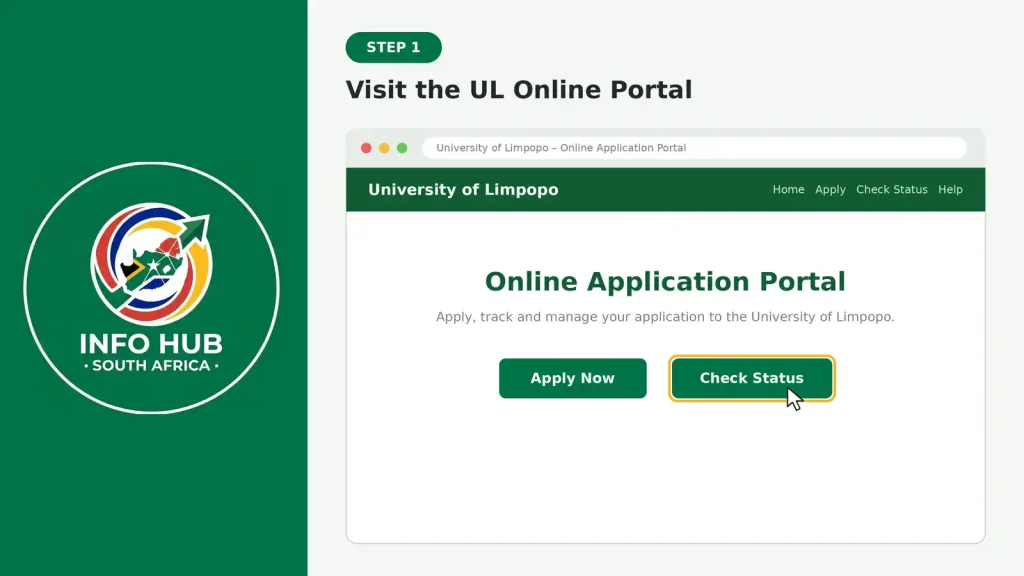Image resolution: width=1024 pixels, height=576 pixels.
Task: Click the Check Status button
Action: (752, 378)
